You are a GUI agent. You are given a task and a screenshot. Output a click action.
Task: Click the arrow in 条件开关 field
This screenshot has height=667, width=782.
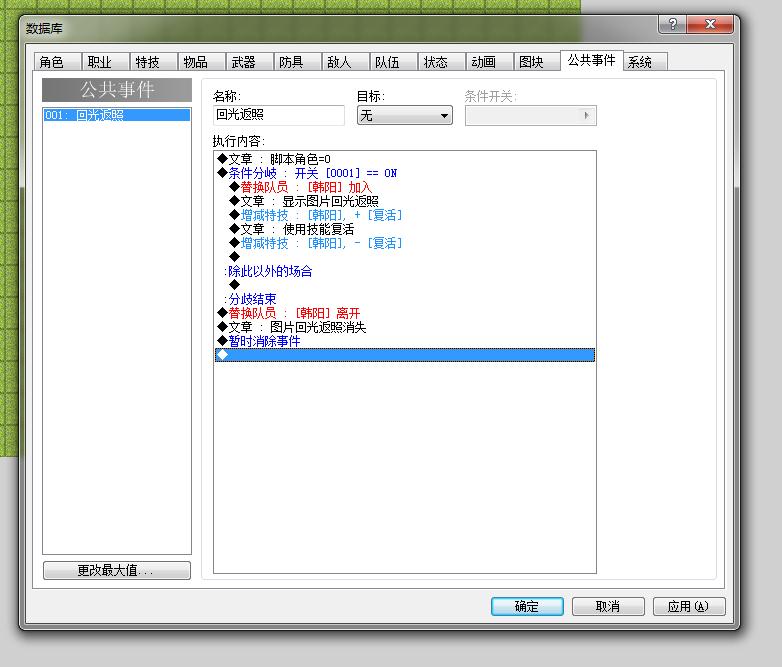click(x=586, y=116)
